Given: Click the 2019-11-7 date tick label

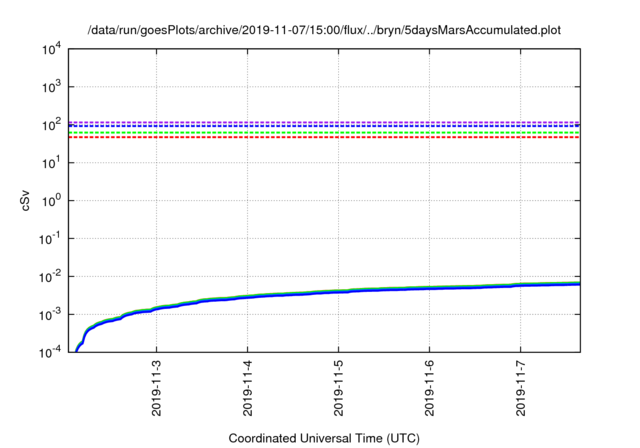Looking at the screenshot, I should [521, 388].
